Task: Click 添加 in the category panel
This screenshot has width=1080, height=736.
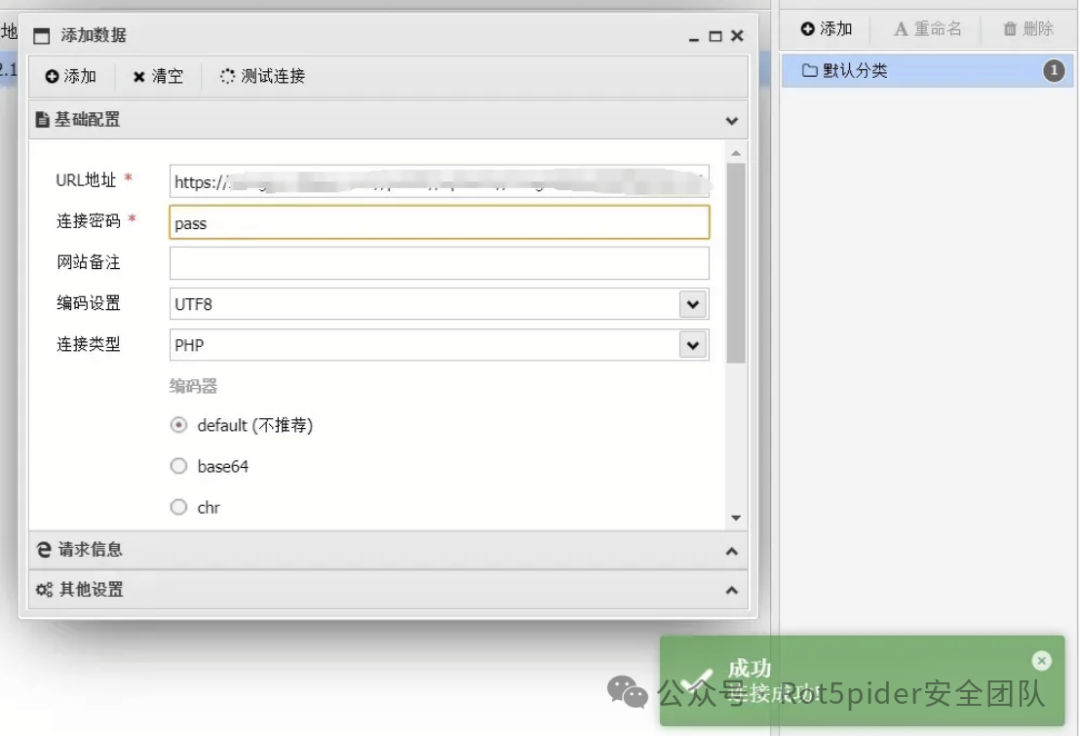Action: tap(827, 29)
